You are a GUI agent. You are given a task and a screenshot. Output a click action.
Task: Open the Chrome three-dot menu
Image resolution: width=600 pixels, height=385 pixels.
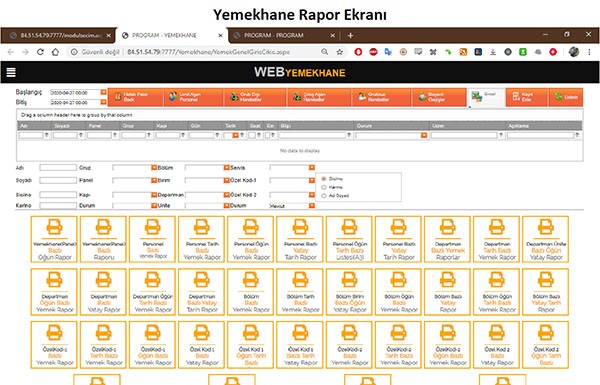[x=589, y=52]
